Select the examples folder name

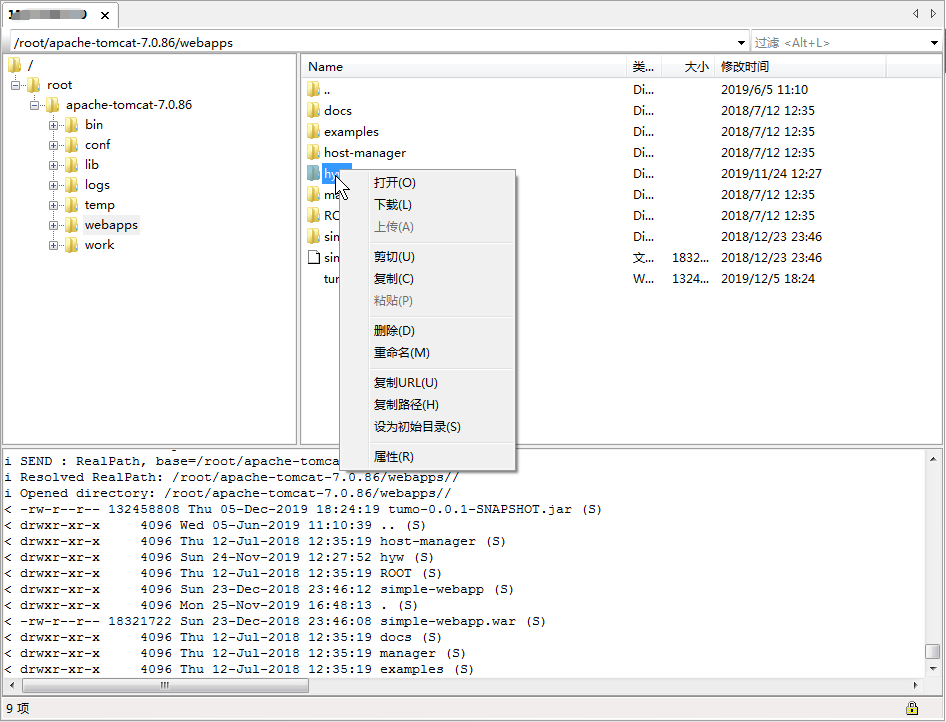click(351, 131)
